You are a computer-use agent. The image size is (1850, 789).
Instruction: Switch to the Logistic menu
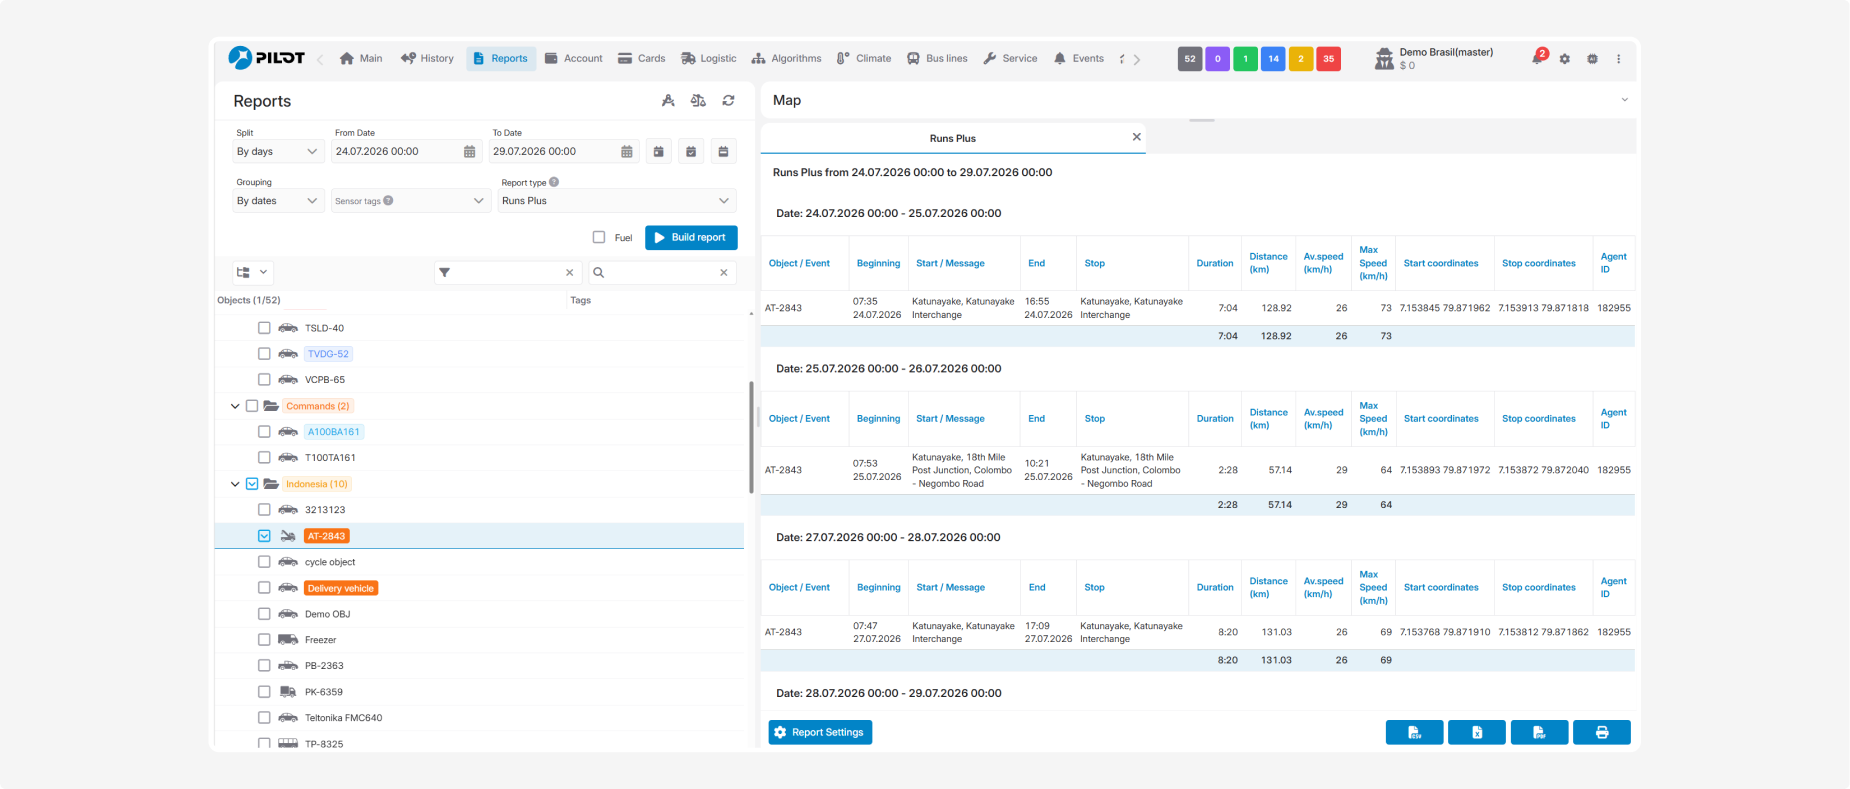pos(709,58)
